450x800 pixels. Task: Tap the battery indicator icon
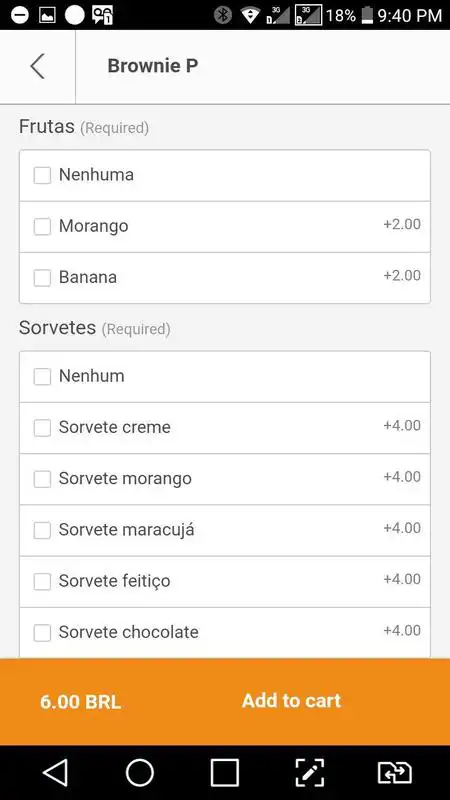(x=367, y=15)
